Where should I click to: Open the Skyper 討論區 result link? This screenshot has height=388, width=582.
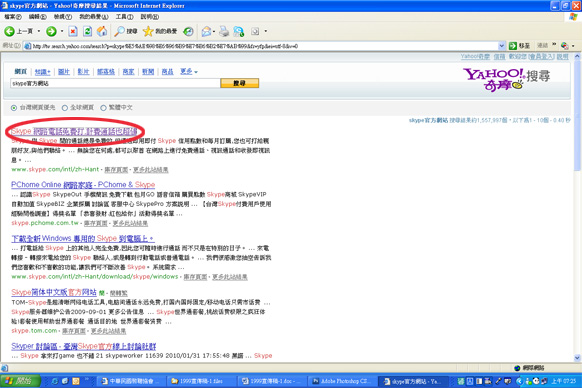point(84,346)
